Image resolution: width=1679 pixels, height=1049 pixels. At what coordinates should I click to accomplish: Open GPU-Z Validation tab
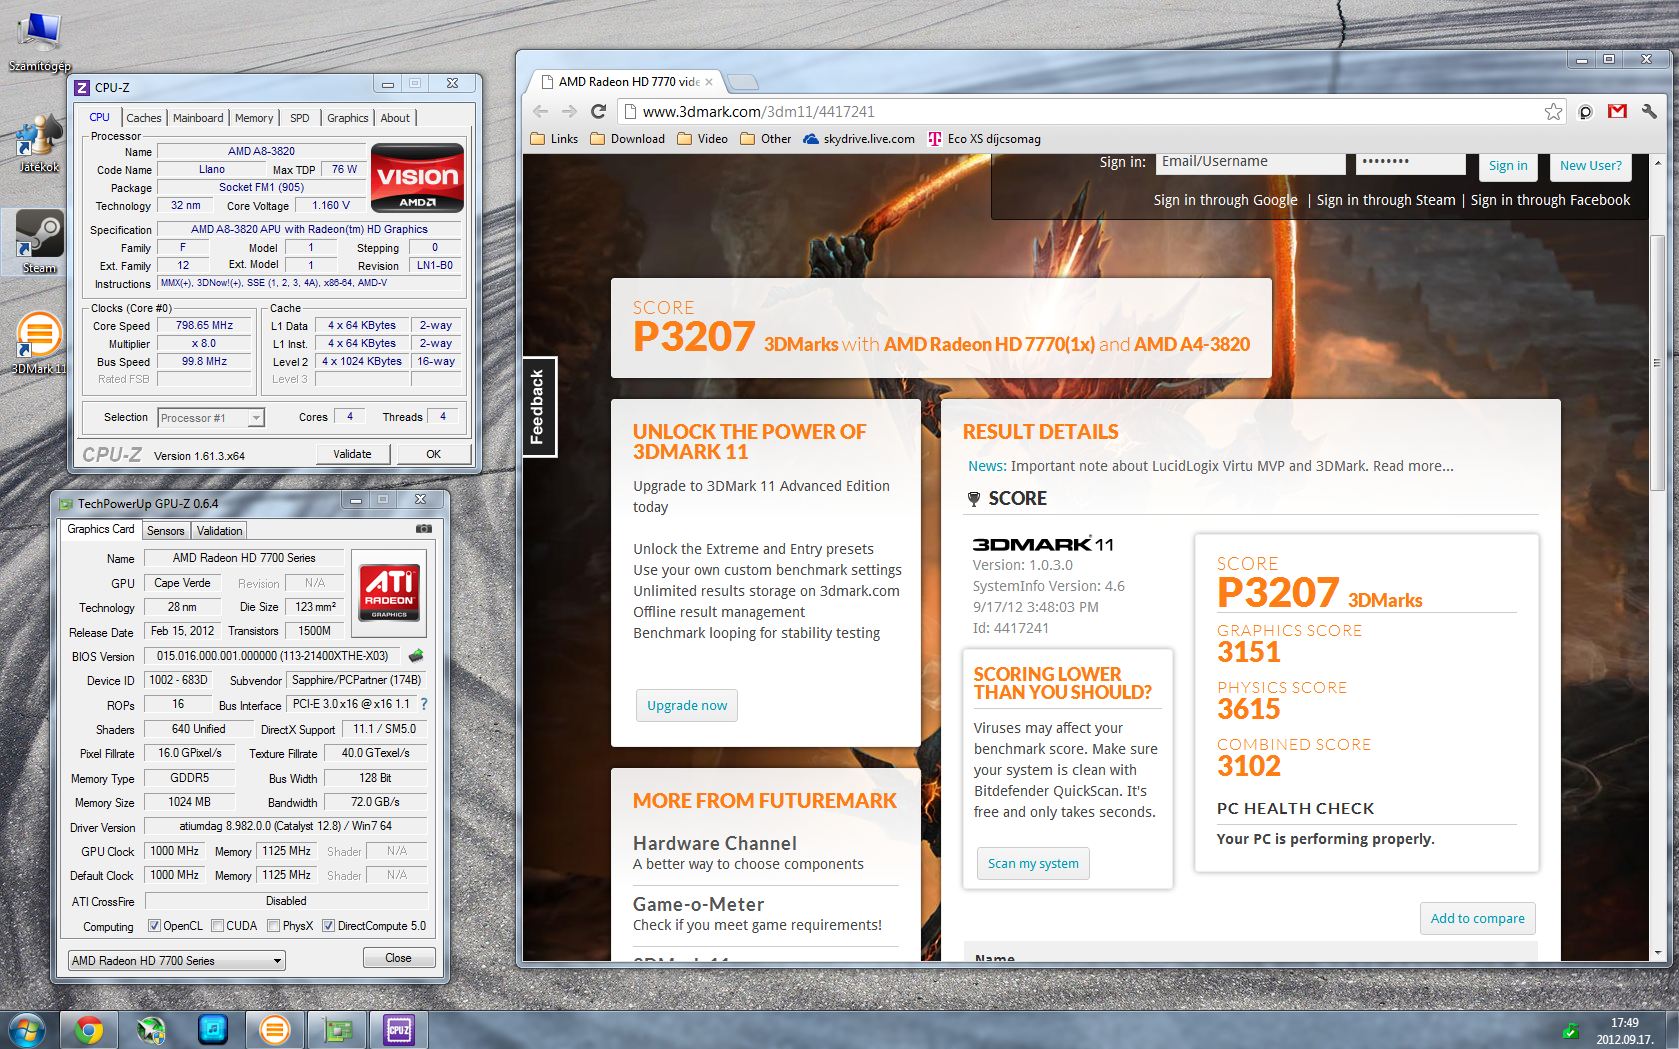[219, 531]
